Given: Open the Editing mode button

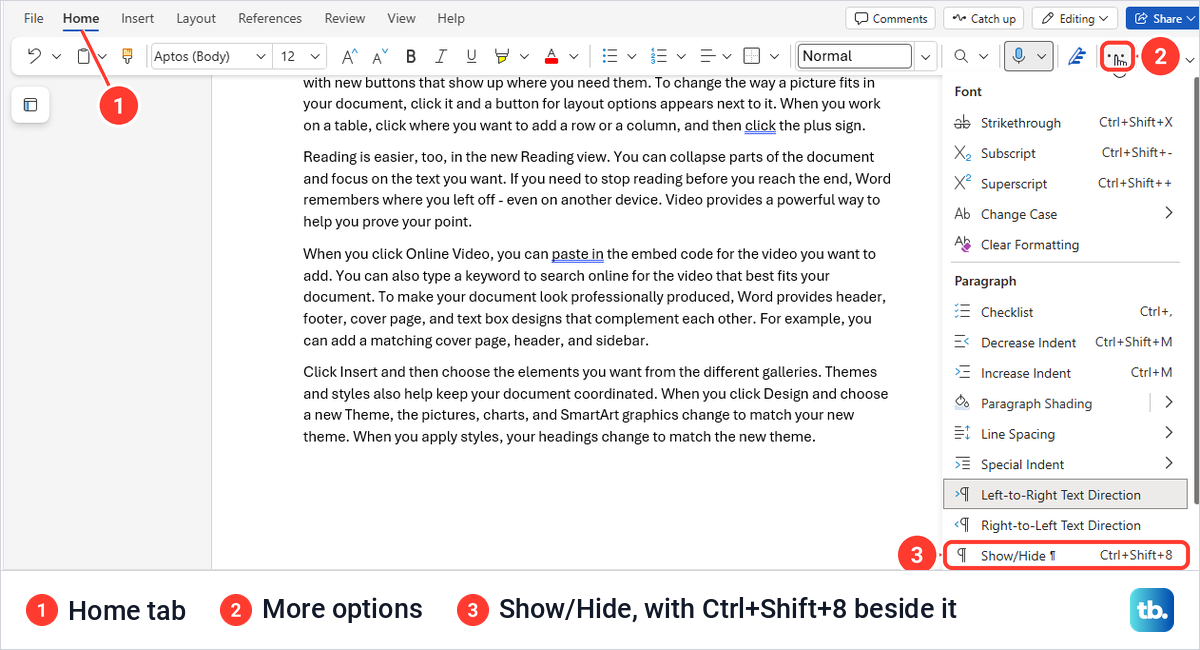Looking at the screenshot, I should tap(1075, 18).
